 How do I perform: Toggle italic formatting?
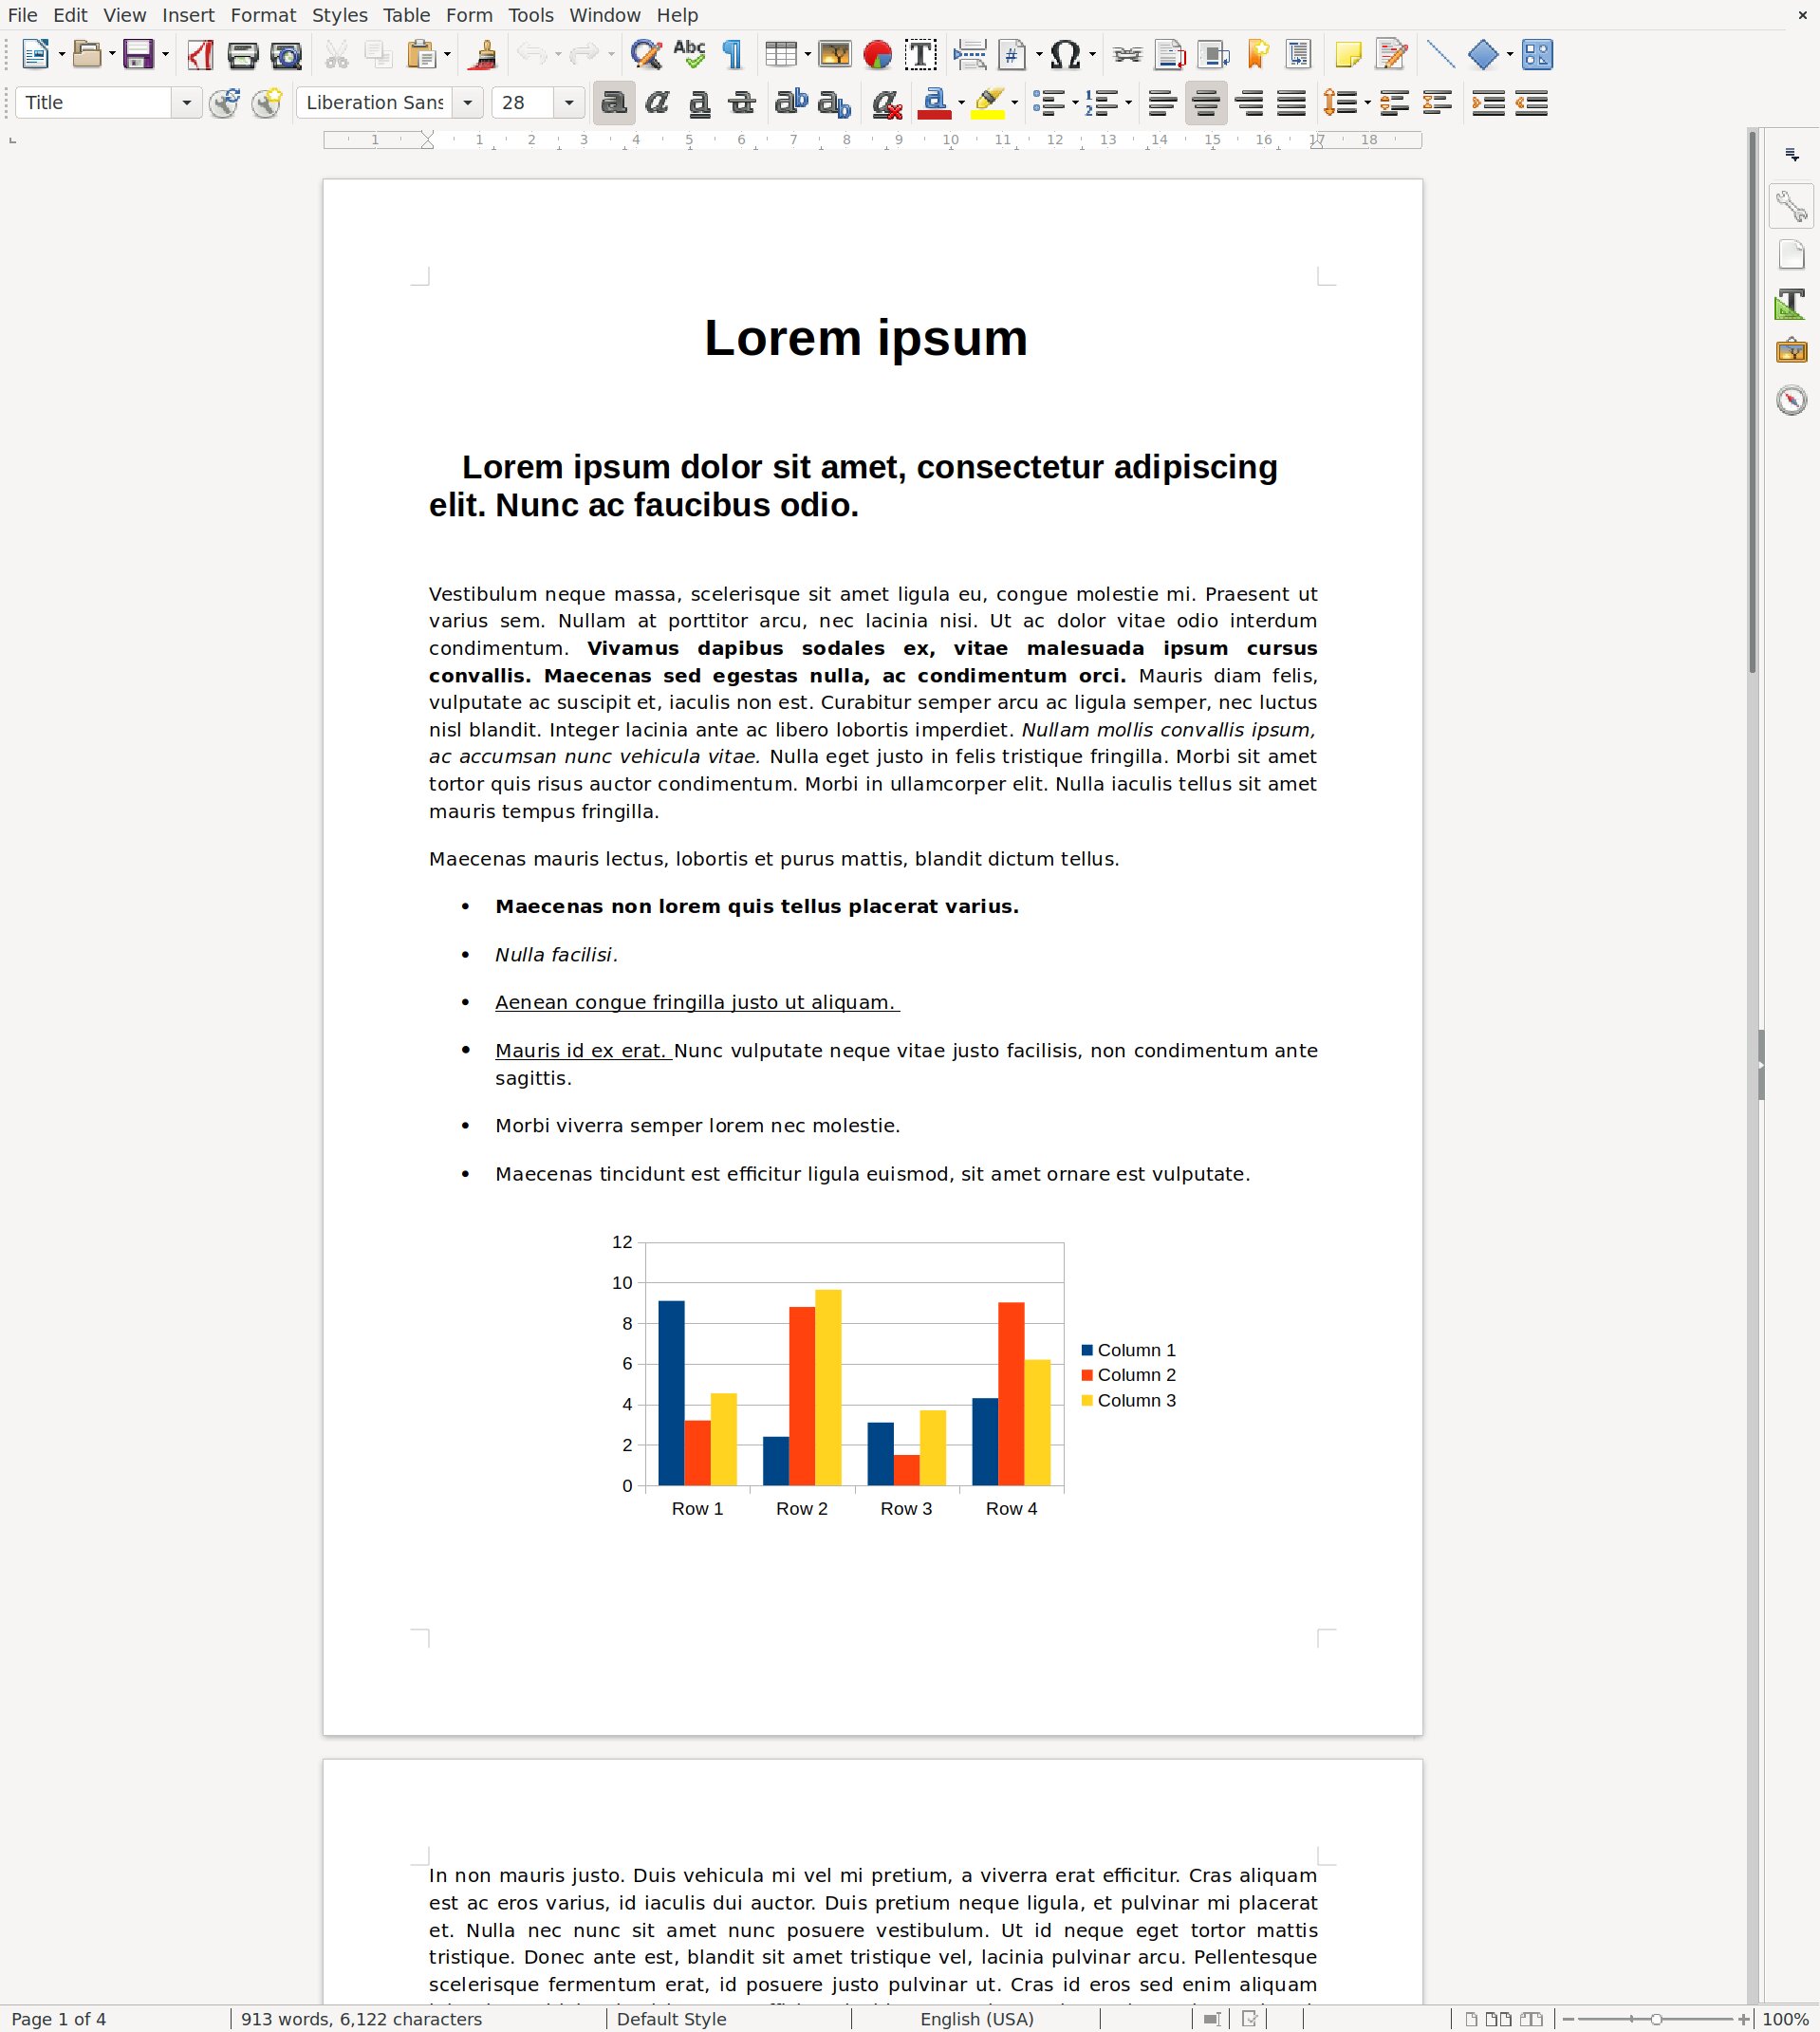(x=657, y=103)
